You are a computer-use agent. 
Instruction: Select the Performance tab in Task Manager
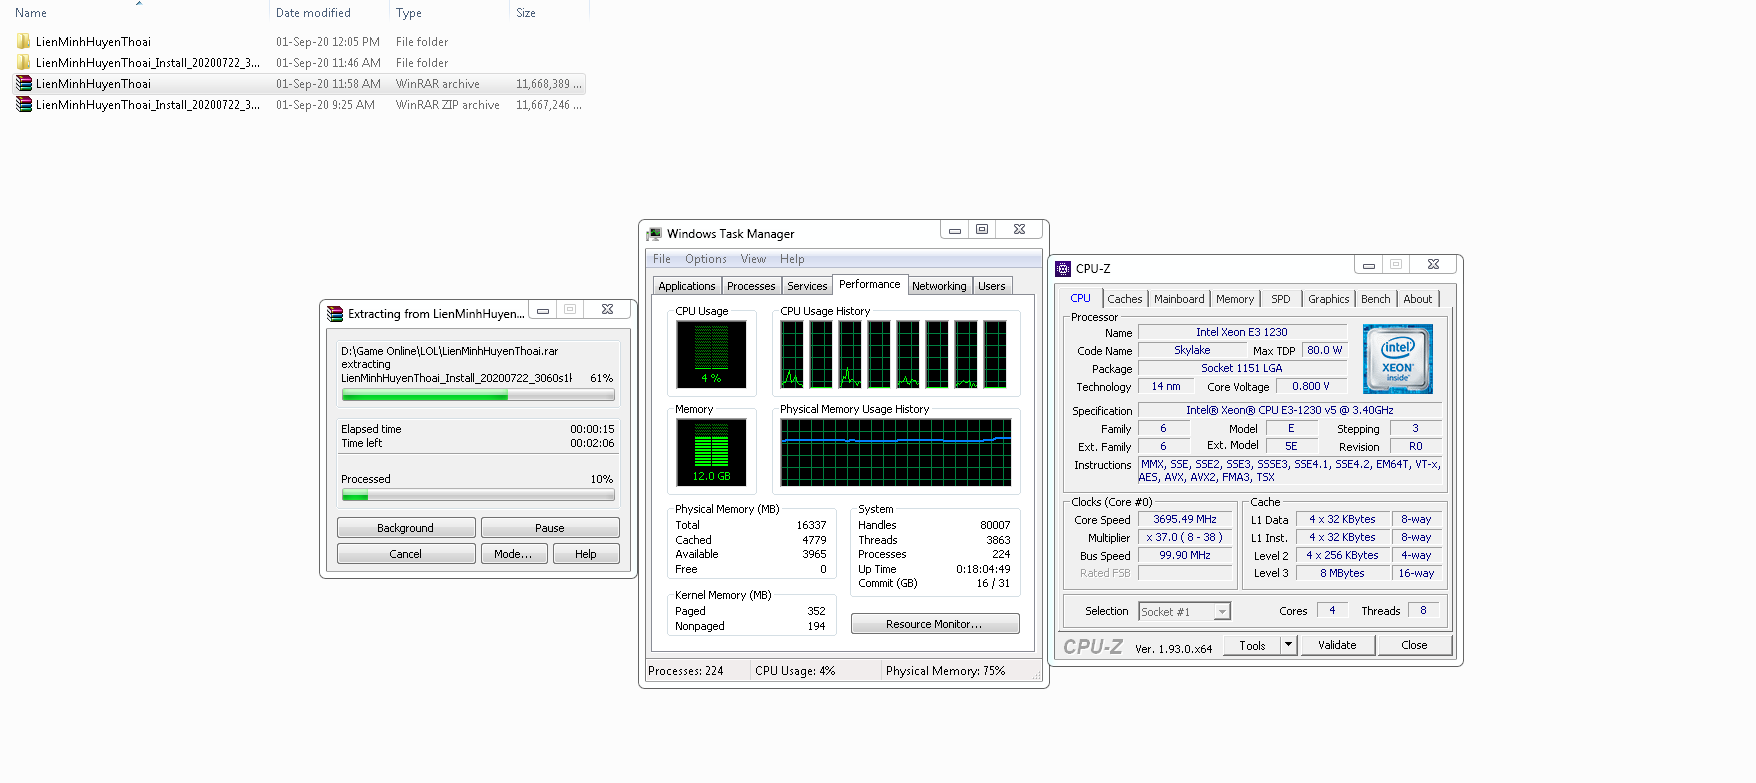tap(870, 284)
